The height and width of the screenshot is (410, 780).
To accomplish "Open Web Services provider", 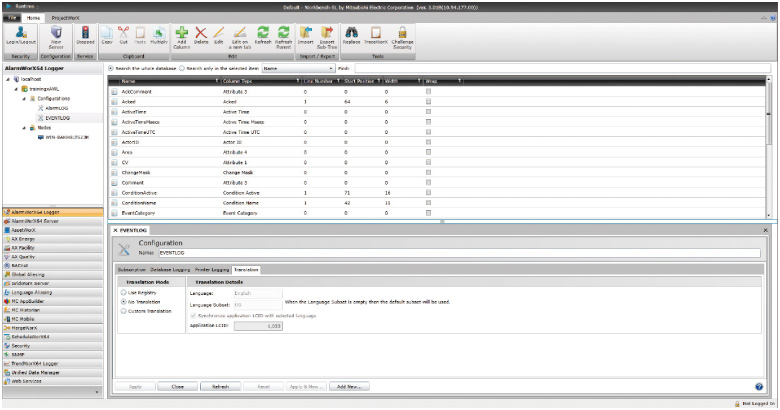I will click(53, 381).
